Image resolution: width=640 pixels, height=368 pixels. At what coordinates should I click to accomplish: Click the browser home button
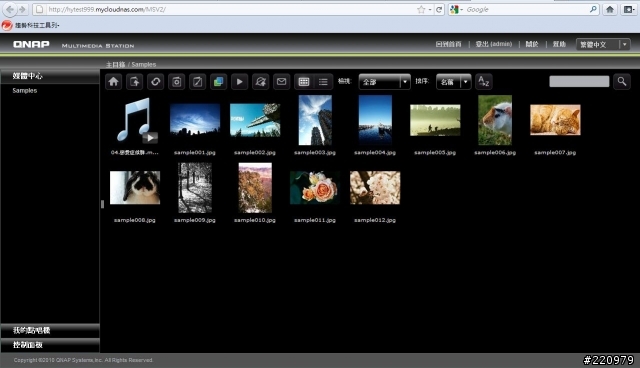[x=610, y=9]
